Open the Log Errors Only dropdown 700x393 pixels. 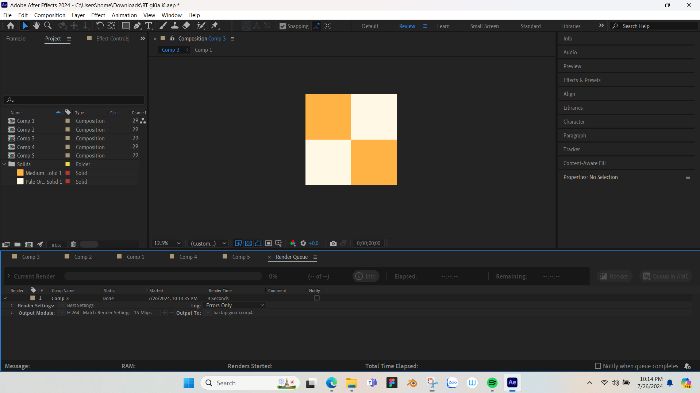point(235,305)
